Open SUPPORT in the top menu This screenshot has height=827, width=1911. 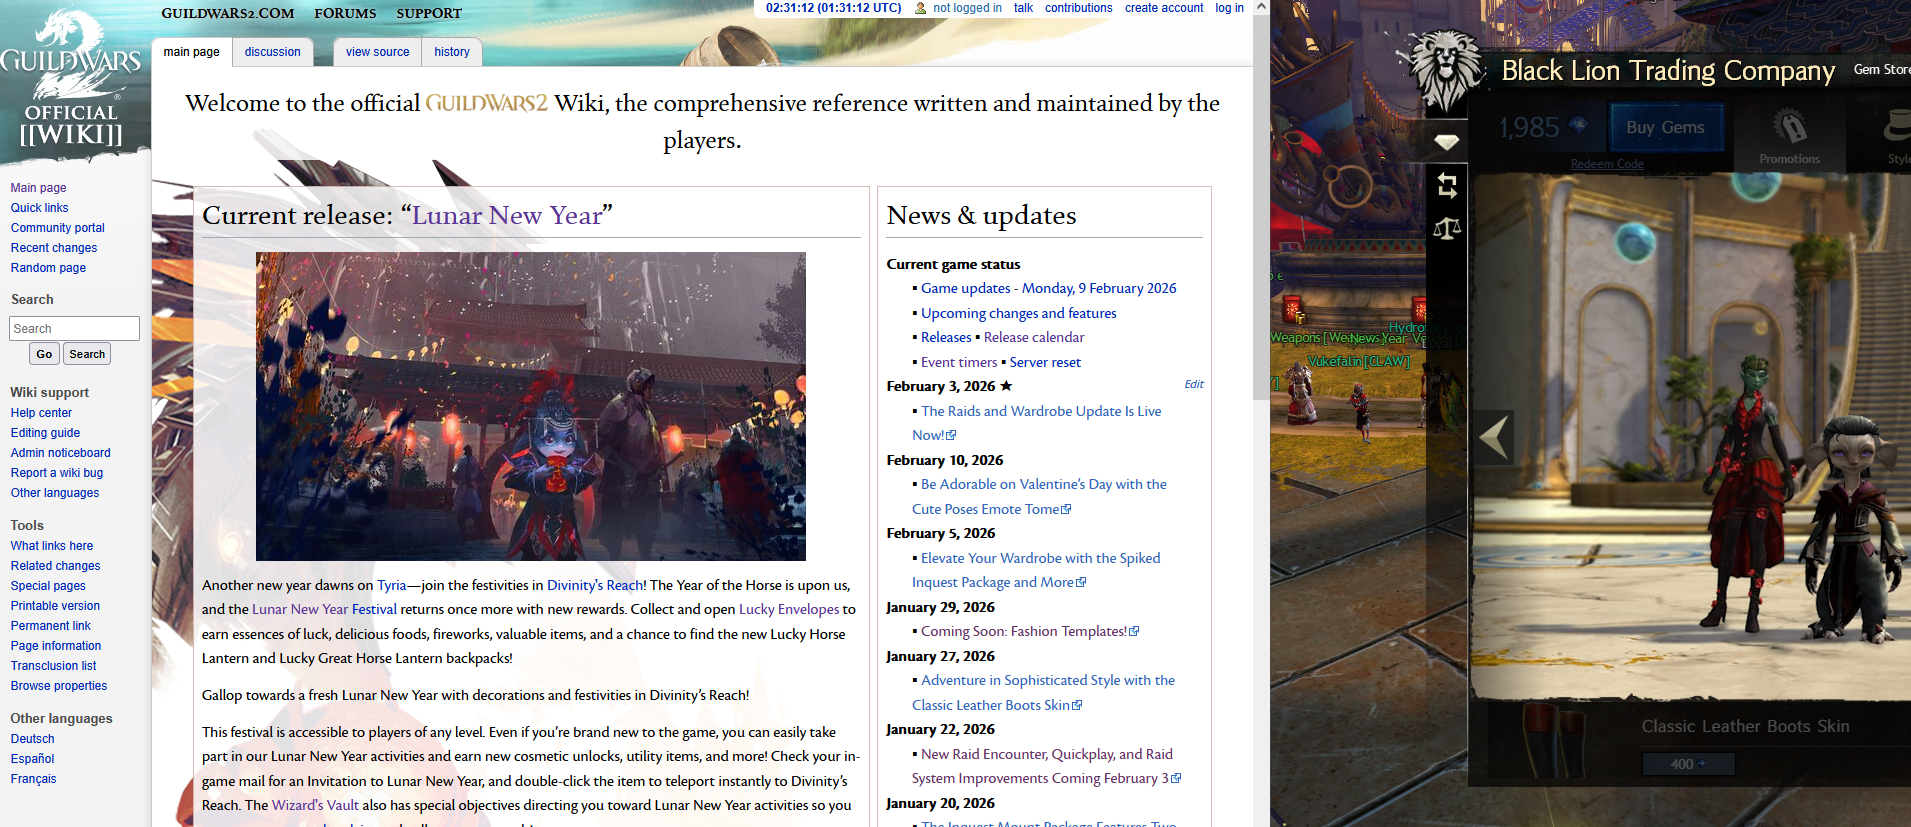coord(429,13)
